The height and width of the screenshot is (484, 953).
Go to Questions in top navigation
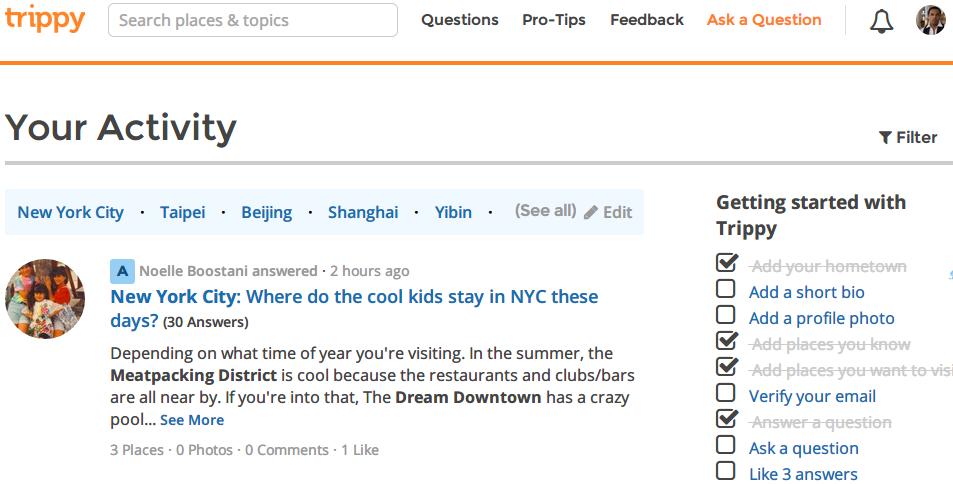tap(459, 20)
